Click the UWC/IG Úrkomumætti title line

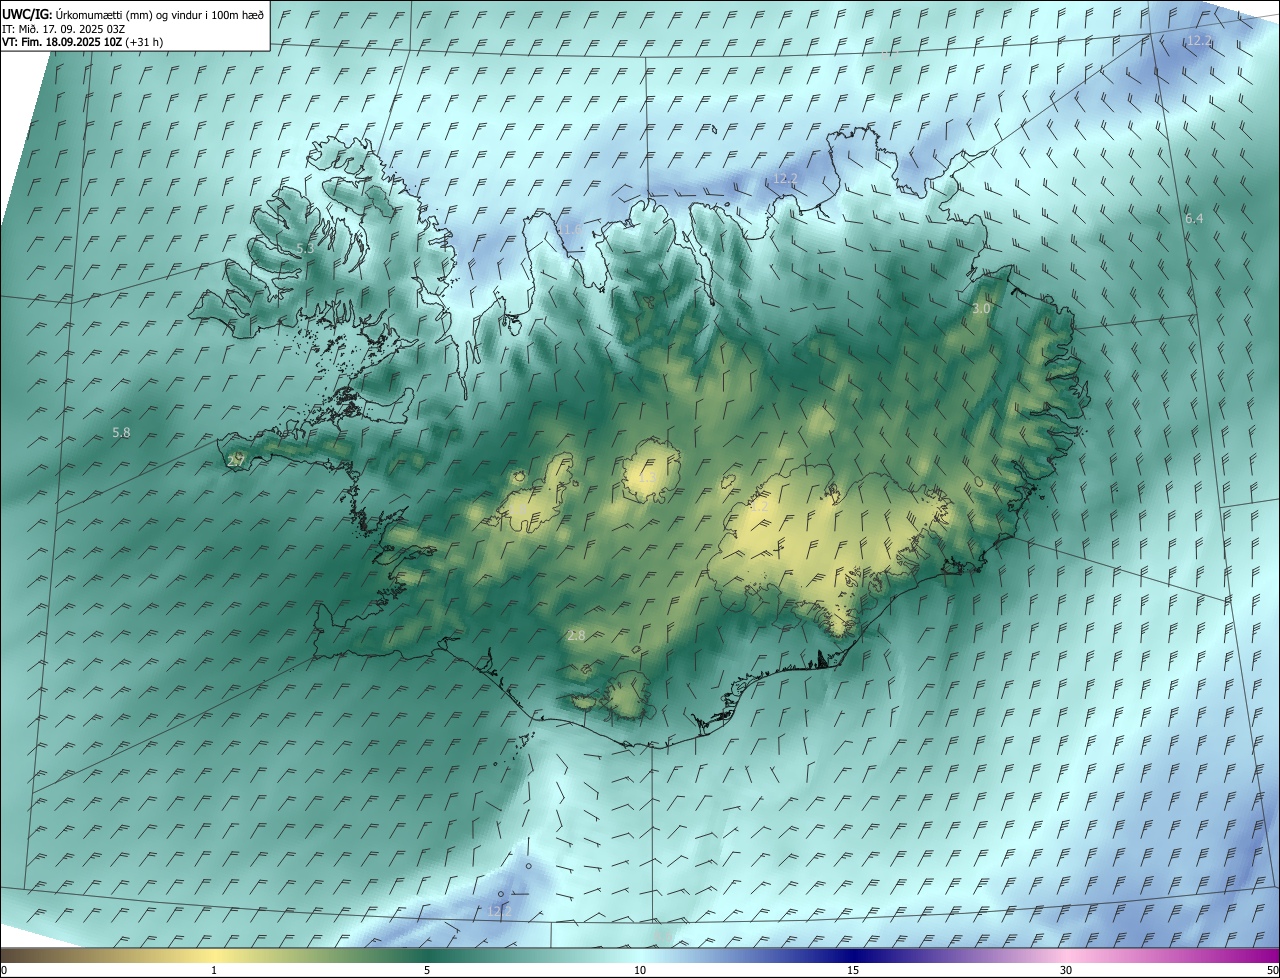click(x=134, y=14)
